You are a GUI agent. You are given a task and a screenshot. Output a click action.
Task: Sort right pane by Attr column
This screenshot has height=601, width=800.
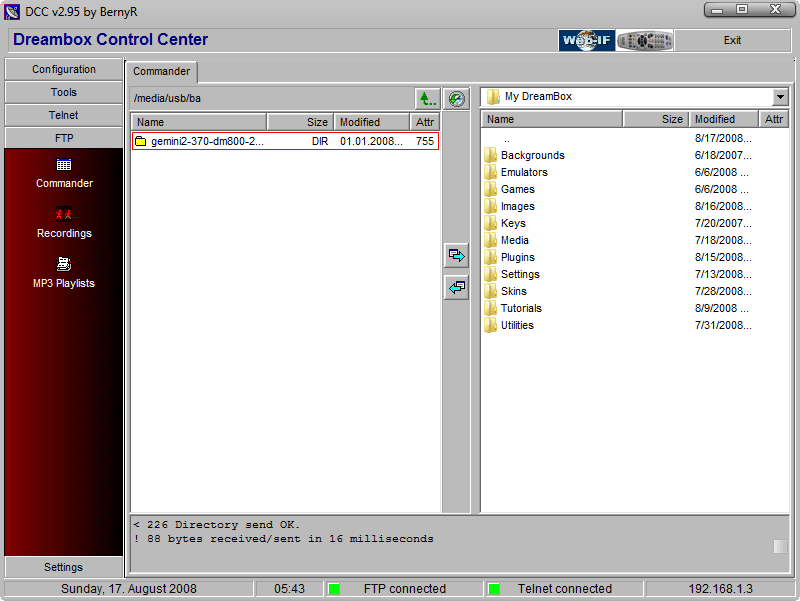pos(773,119)
